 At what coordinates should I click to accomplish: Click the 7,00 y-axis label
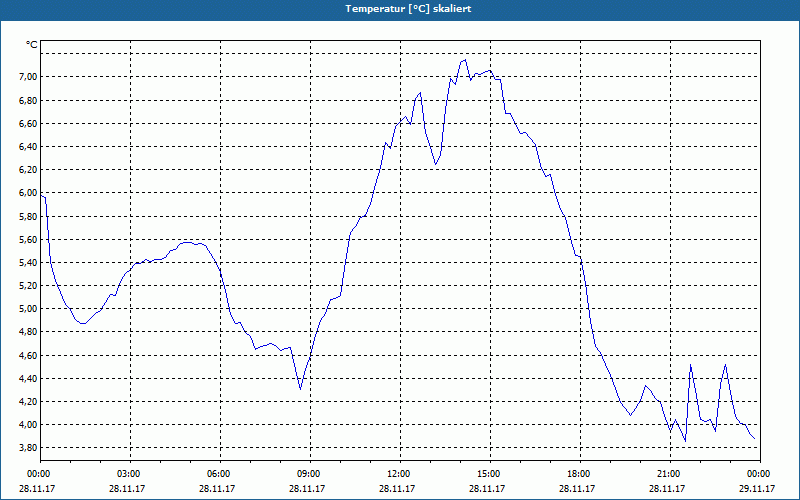pos(28,77)
